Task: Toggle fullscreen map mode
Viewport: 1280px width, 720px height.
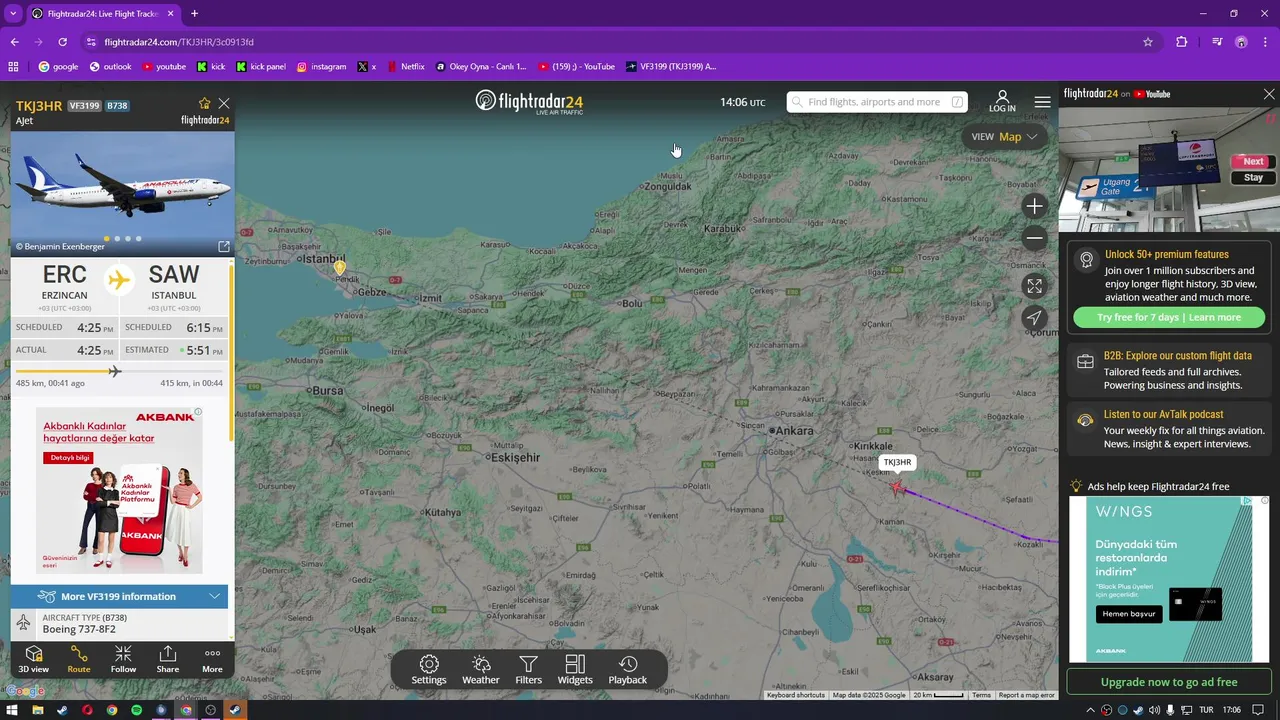Action: 1035,286
